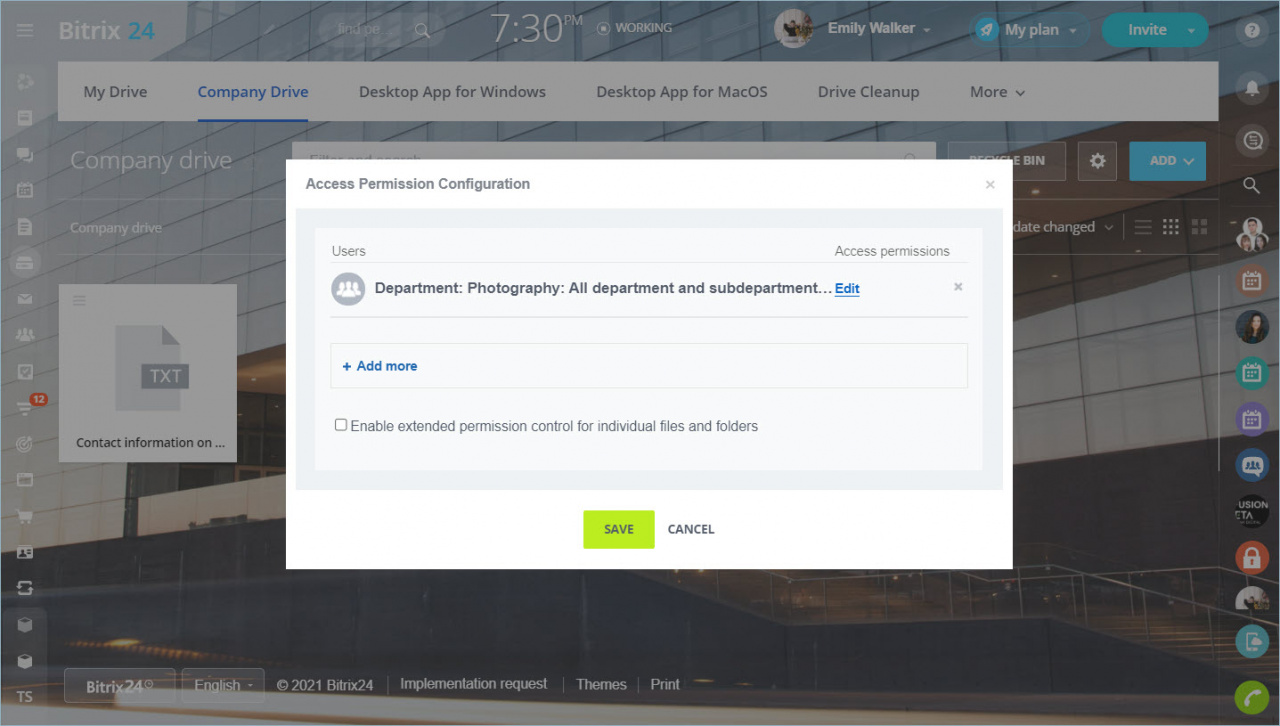1280x726 pixels.
Task: Open the mail envelope icon in left sidebar
Action: [25, 299]
